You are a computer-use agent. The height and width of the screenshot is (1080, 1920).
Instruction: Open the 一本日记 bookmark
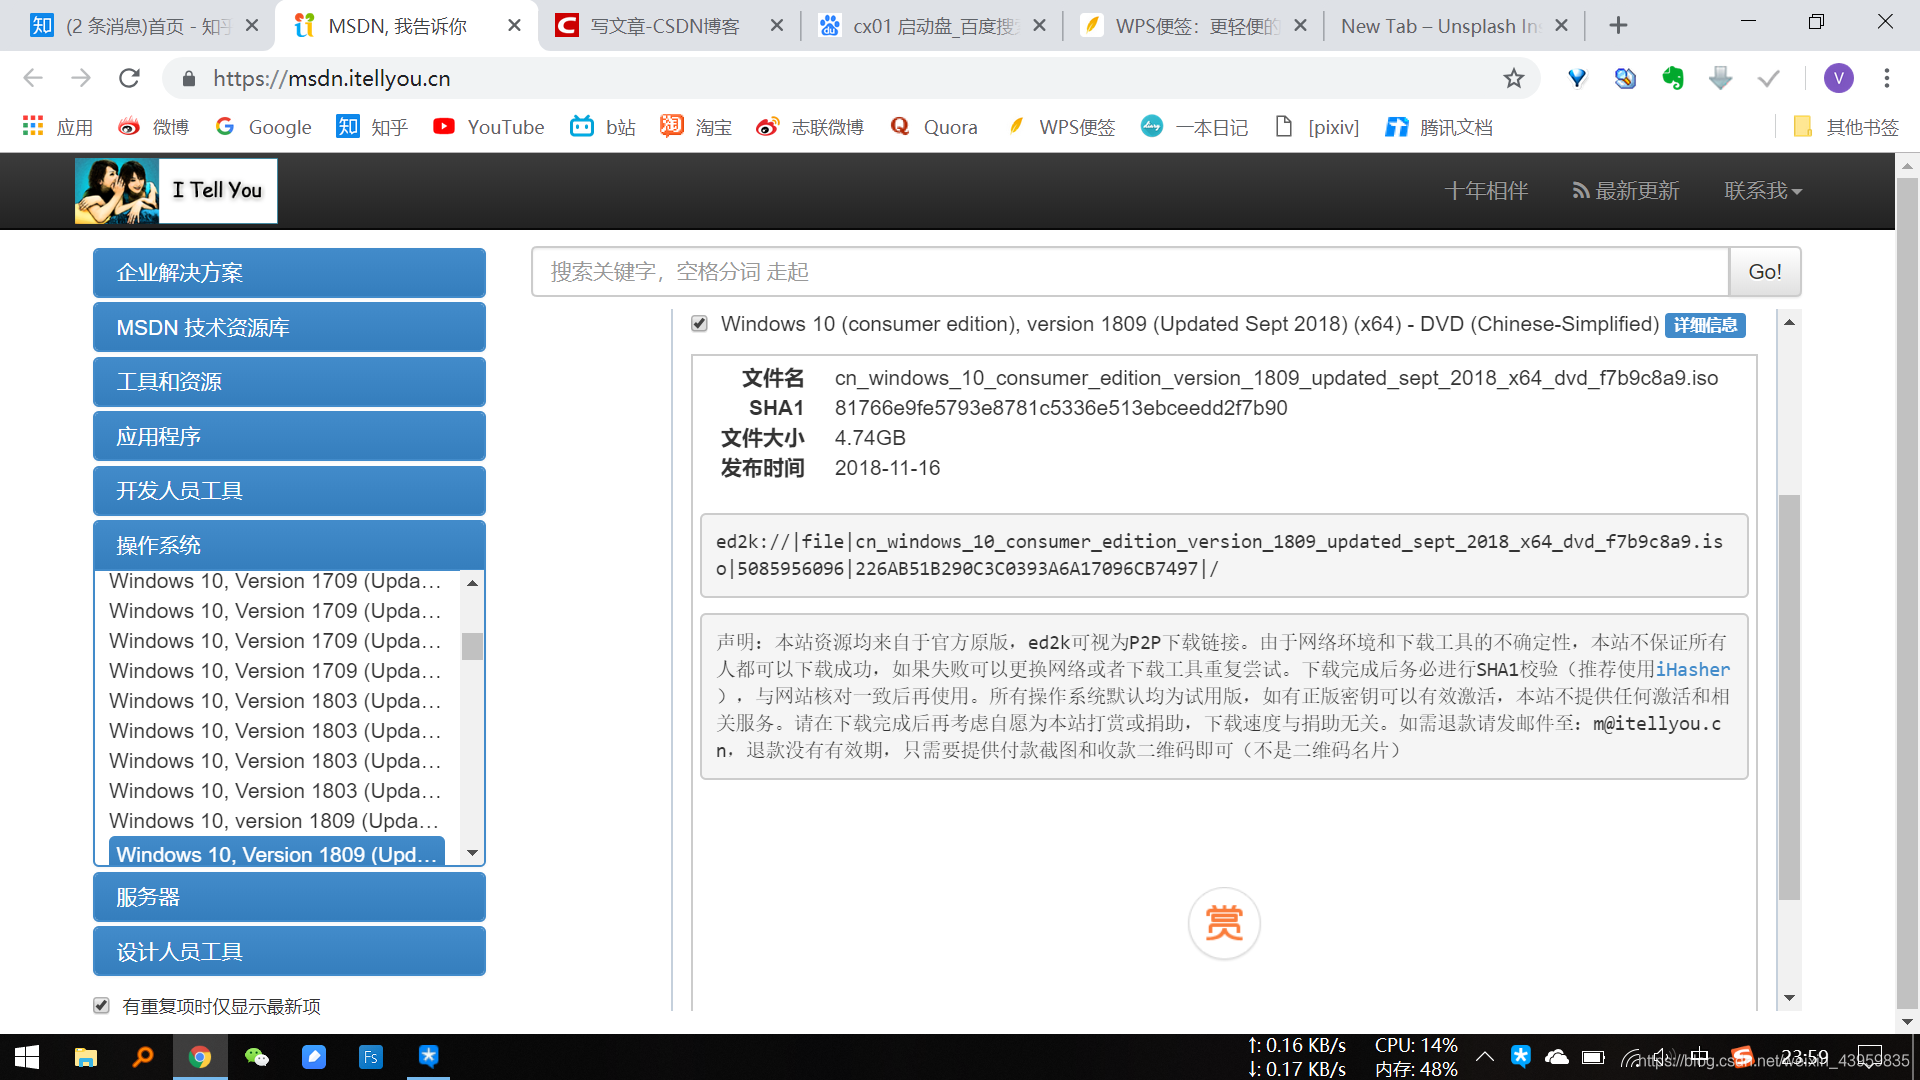pyautogui.click(x=1196, y=127)
